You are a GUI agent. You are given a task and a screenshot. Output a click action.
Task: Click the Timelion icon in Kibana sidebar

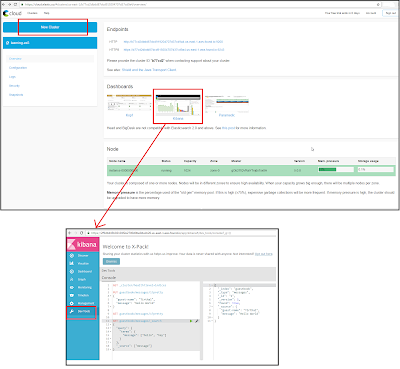pyautogui.click(x=71, y=295)
